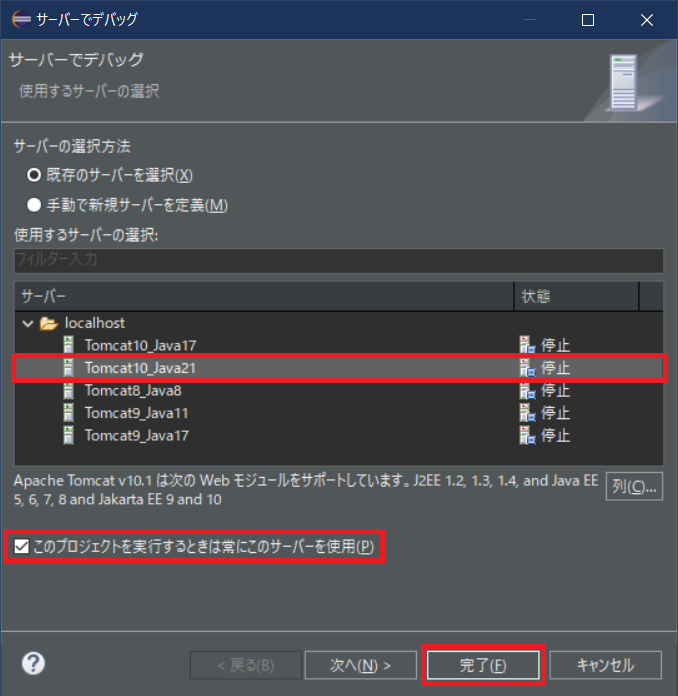Click the 状態 column header

click(x=576, y=296)
